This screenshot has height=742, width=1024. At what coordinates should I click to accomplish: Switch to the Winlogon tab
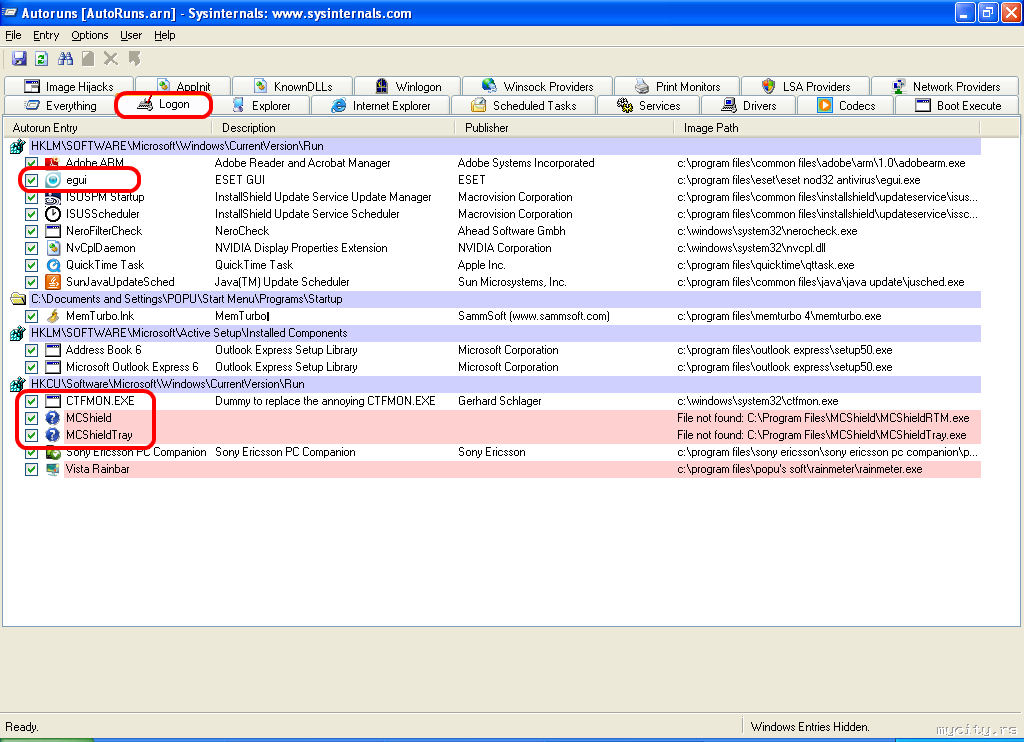[415, 87]
